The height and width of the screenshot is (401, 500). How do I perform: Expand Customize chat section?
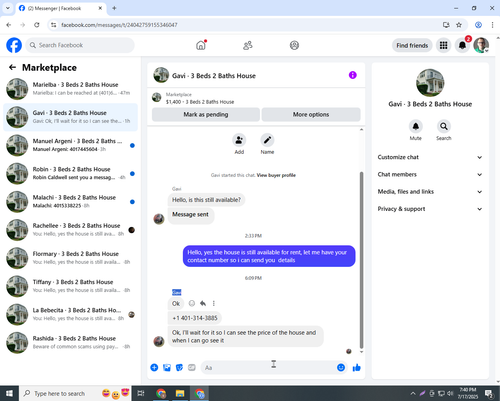pyautogui.click(x=430, y=157)
